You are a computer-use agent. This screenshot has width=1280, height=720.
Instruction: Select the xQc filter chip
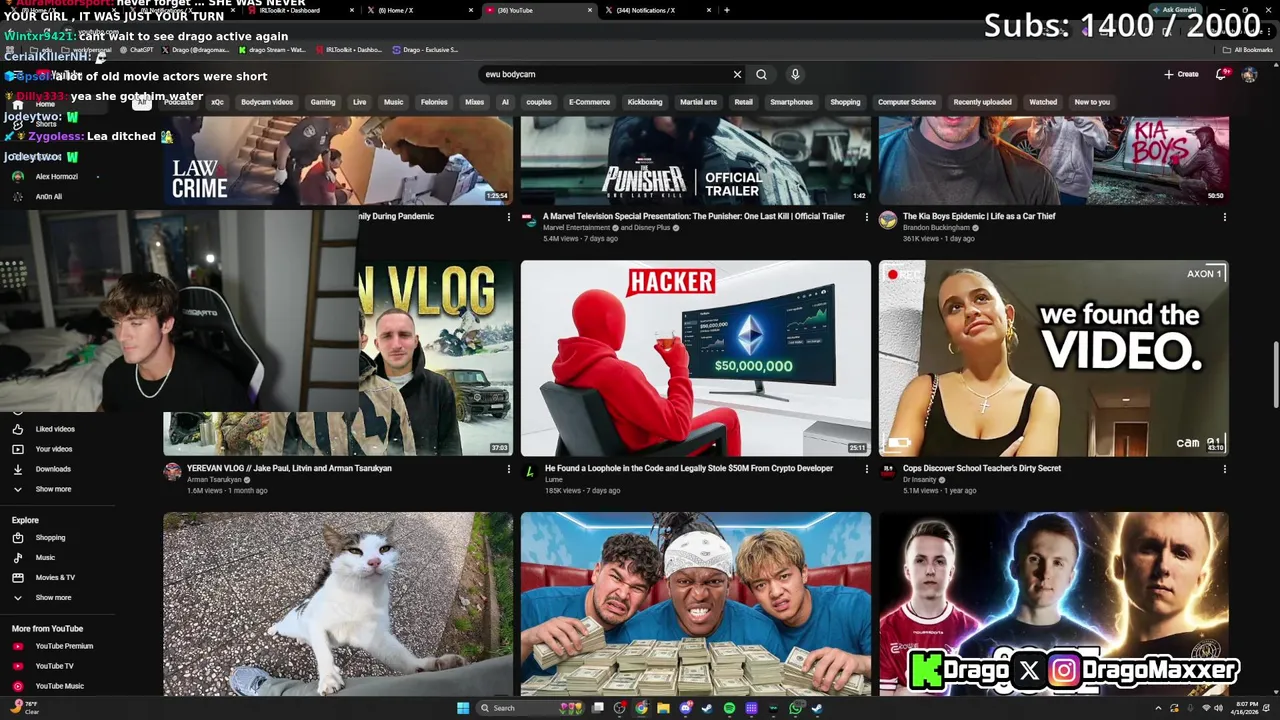pyautogui.click(x=217, y=102)
